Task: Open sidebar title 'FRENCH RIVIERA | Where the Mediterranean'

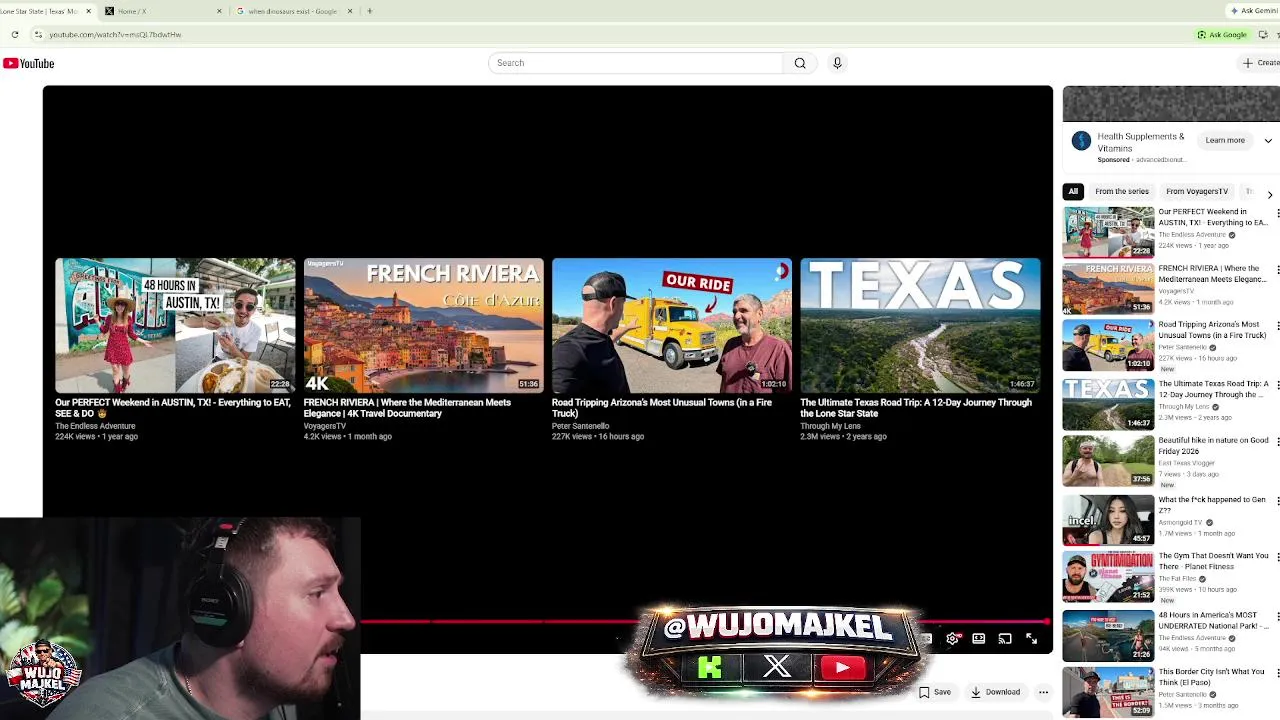Action: tap(1213, 274)
